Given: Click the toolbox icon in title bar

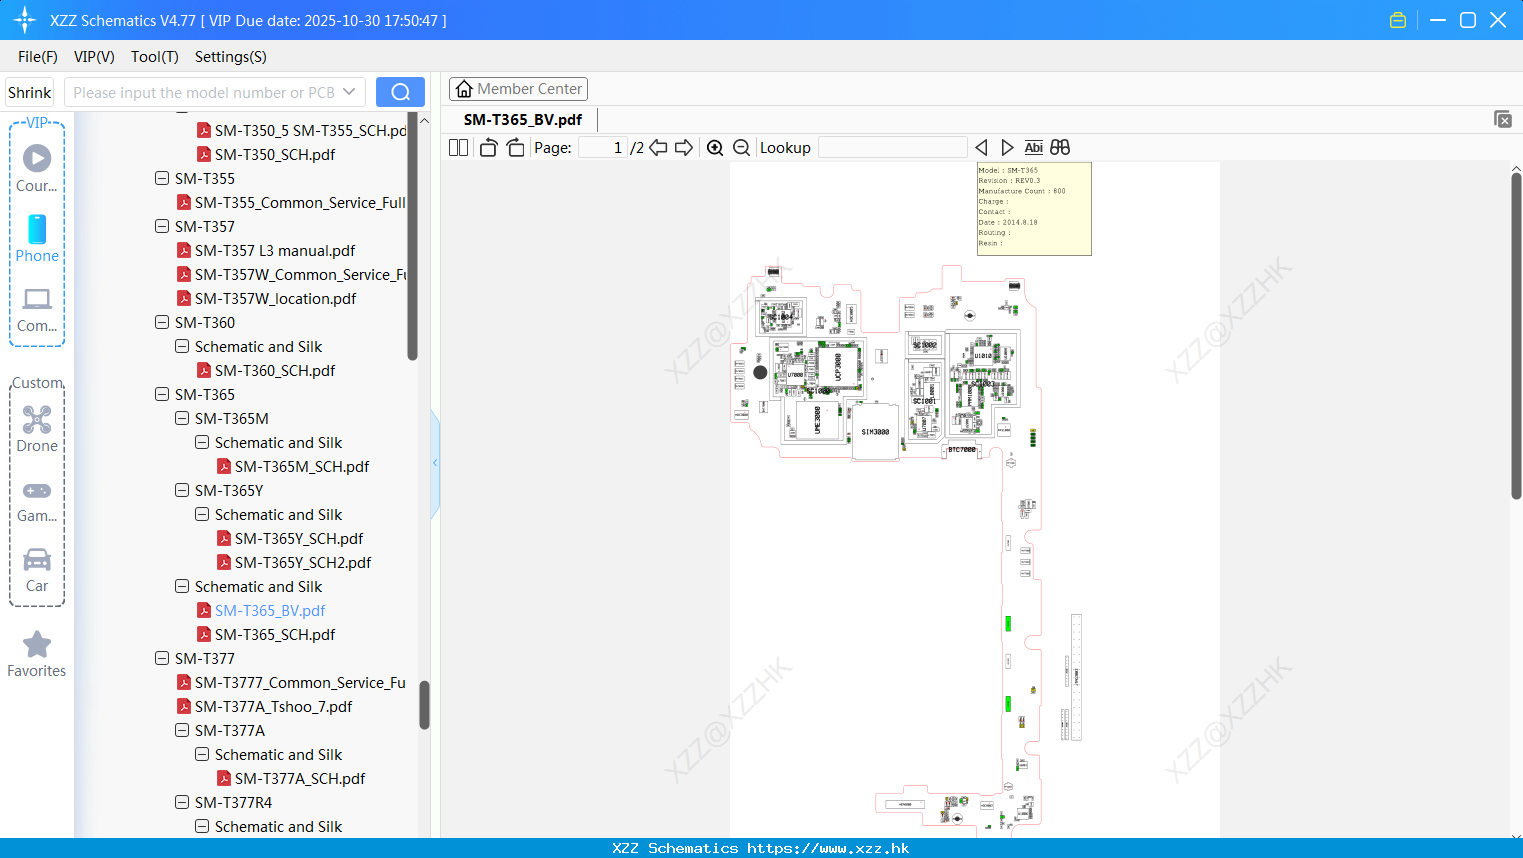Looking at the screenshot, I should tap(1398, 20).
